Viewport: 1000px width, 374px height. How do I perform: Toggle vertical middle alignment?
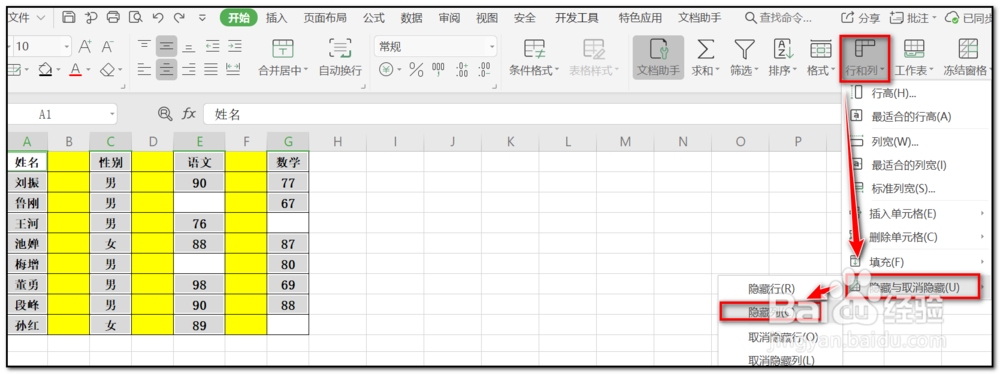click(166, 46)
